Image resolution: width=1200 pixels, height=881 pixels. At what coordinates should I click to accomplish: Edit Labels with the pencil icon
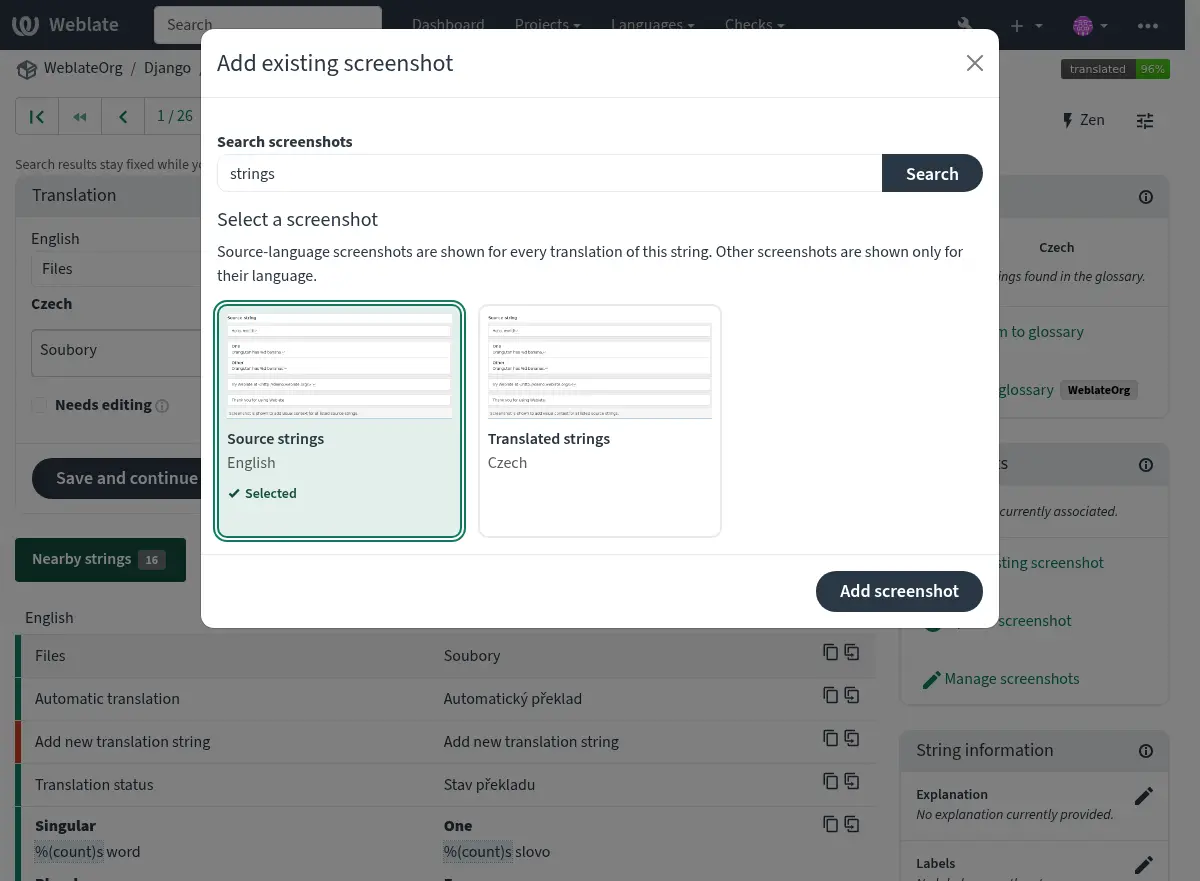click(x=1144, y=865)
